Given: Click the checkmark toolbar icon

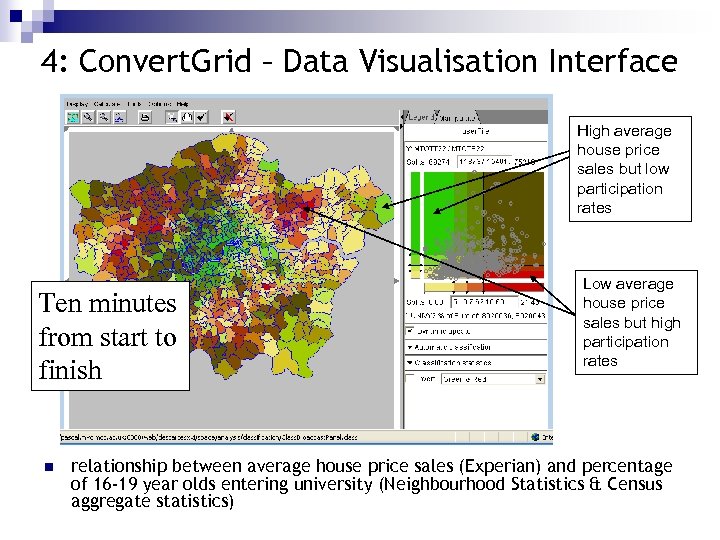Looking at the screenshot, I should point(201,118).
